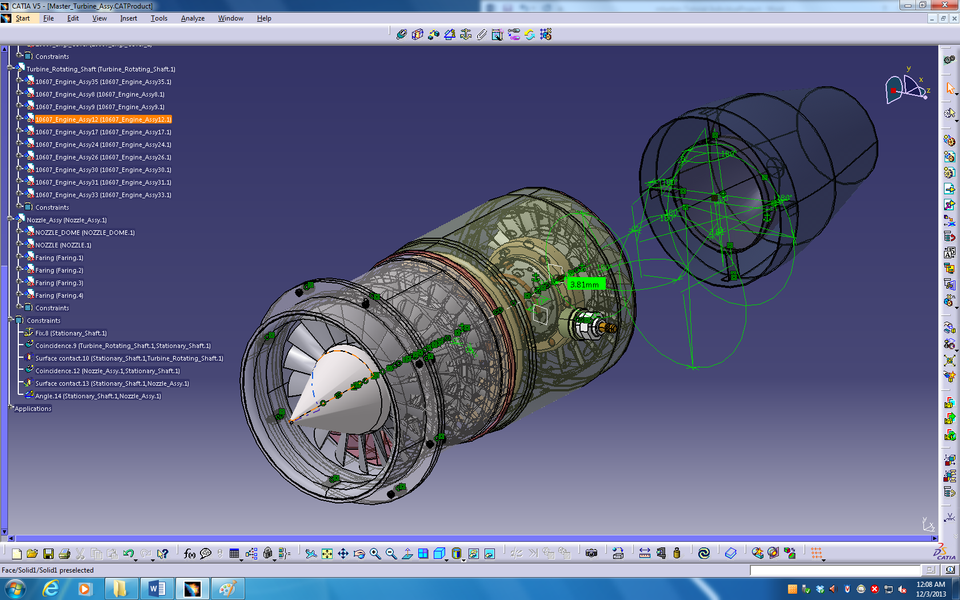
Task: Select the Fix constraint anchor tool
Action: click(x=467, y=34)
